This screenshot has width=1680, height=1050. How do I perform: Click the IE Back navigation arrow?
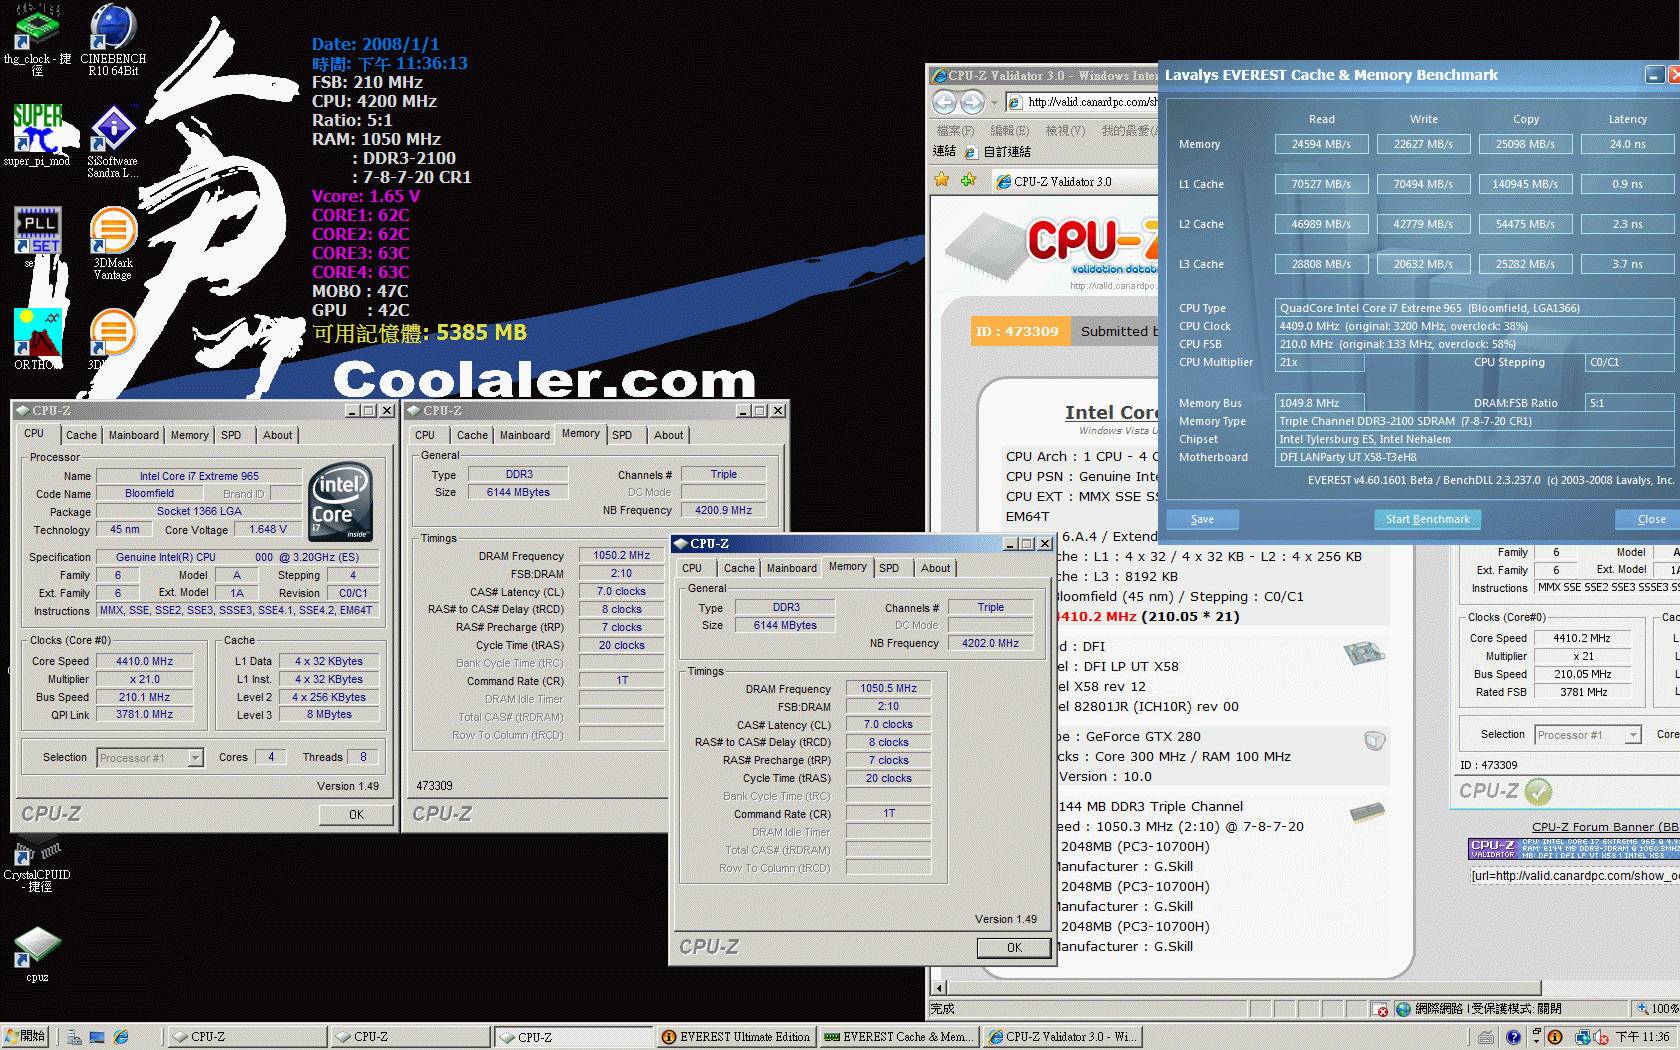(944, 102)
